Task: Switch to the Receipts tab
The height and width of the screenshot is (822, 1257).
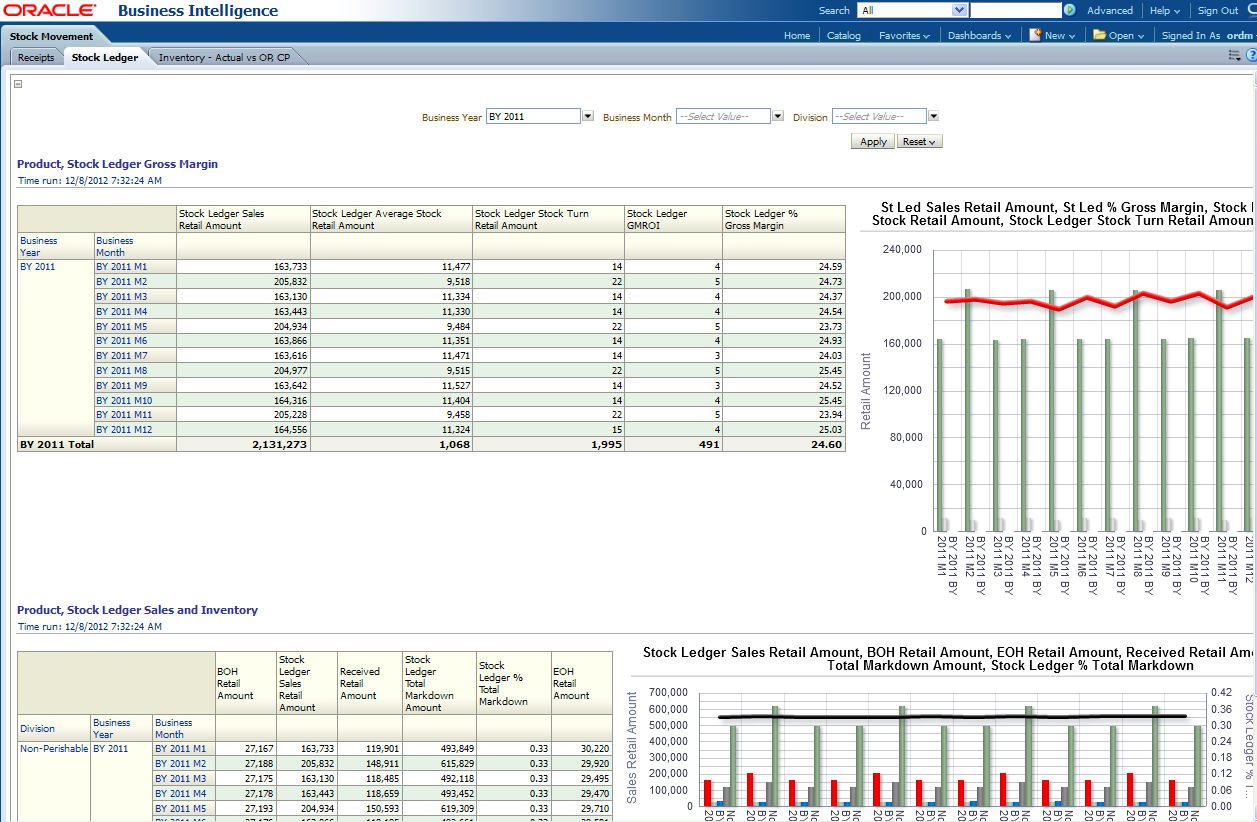Action: [x=36, y=58]
